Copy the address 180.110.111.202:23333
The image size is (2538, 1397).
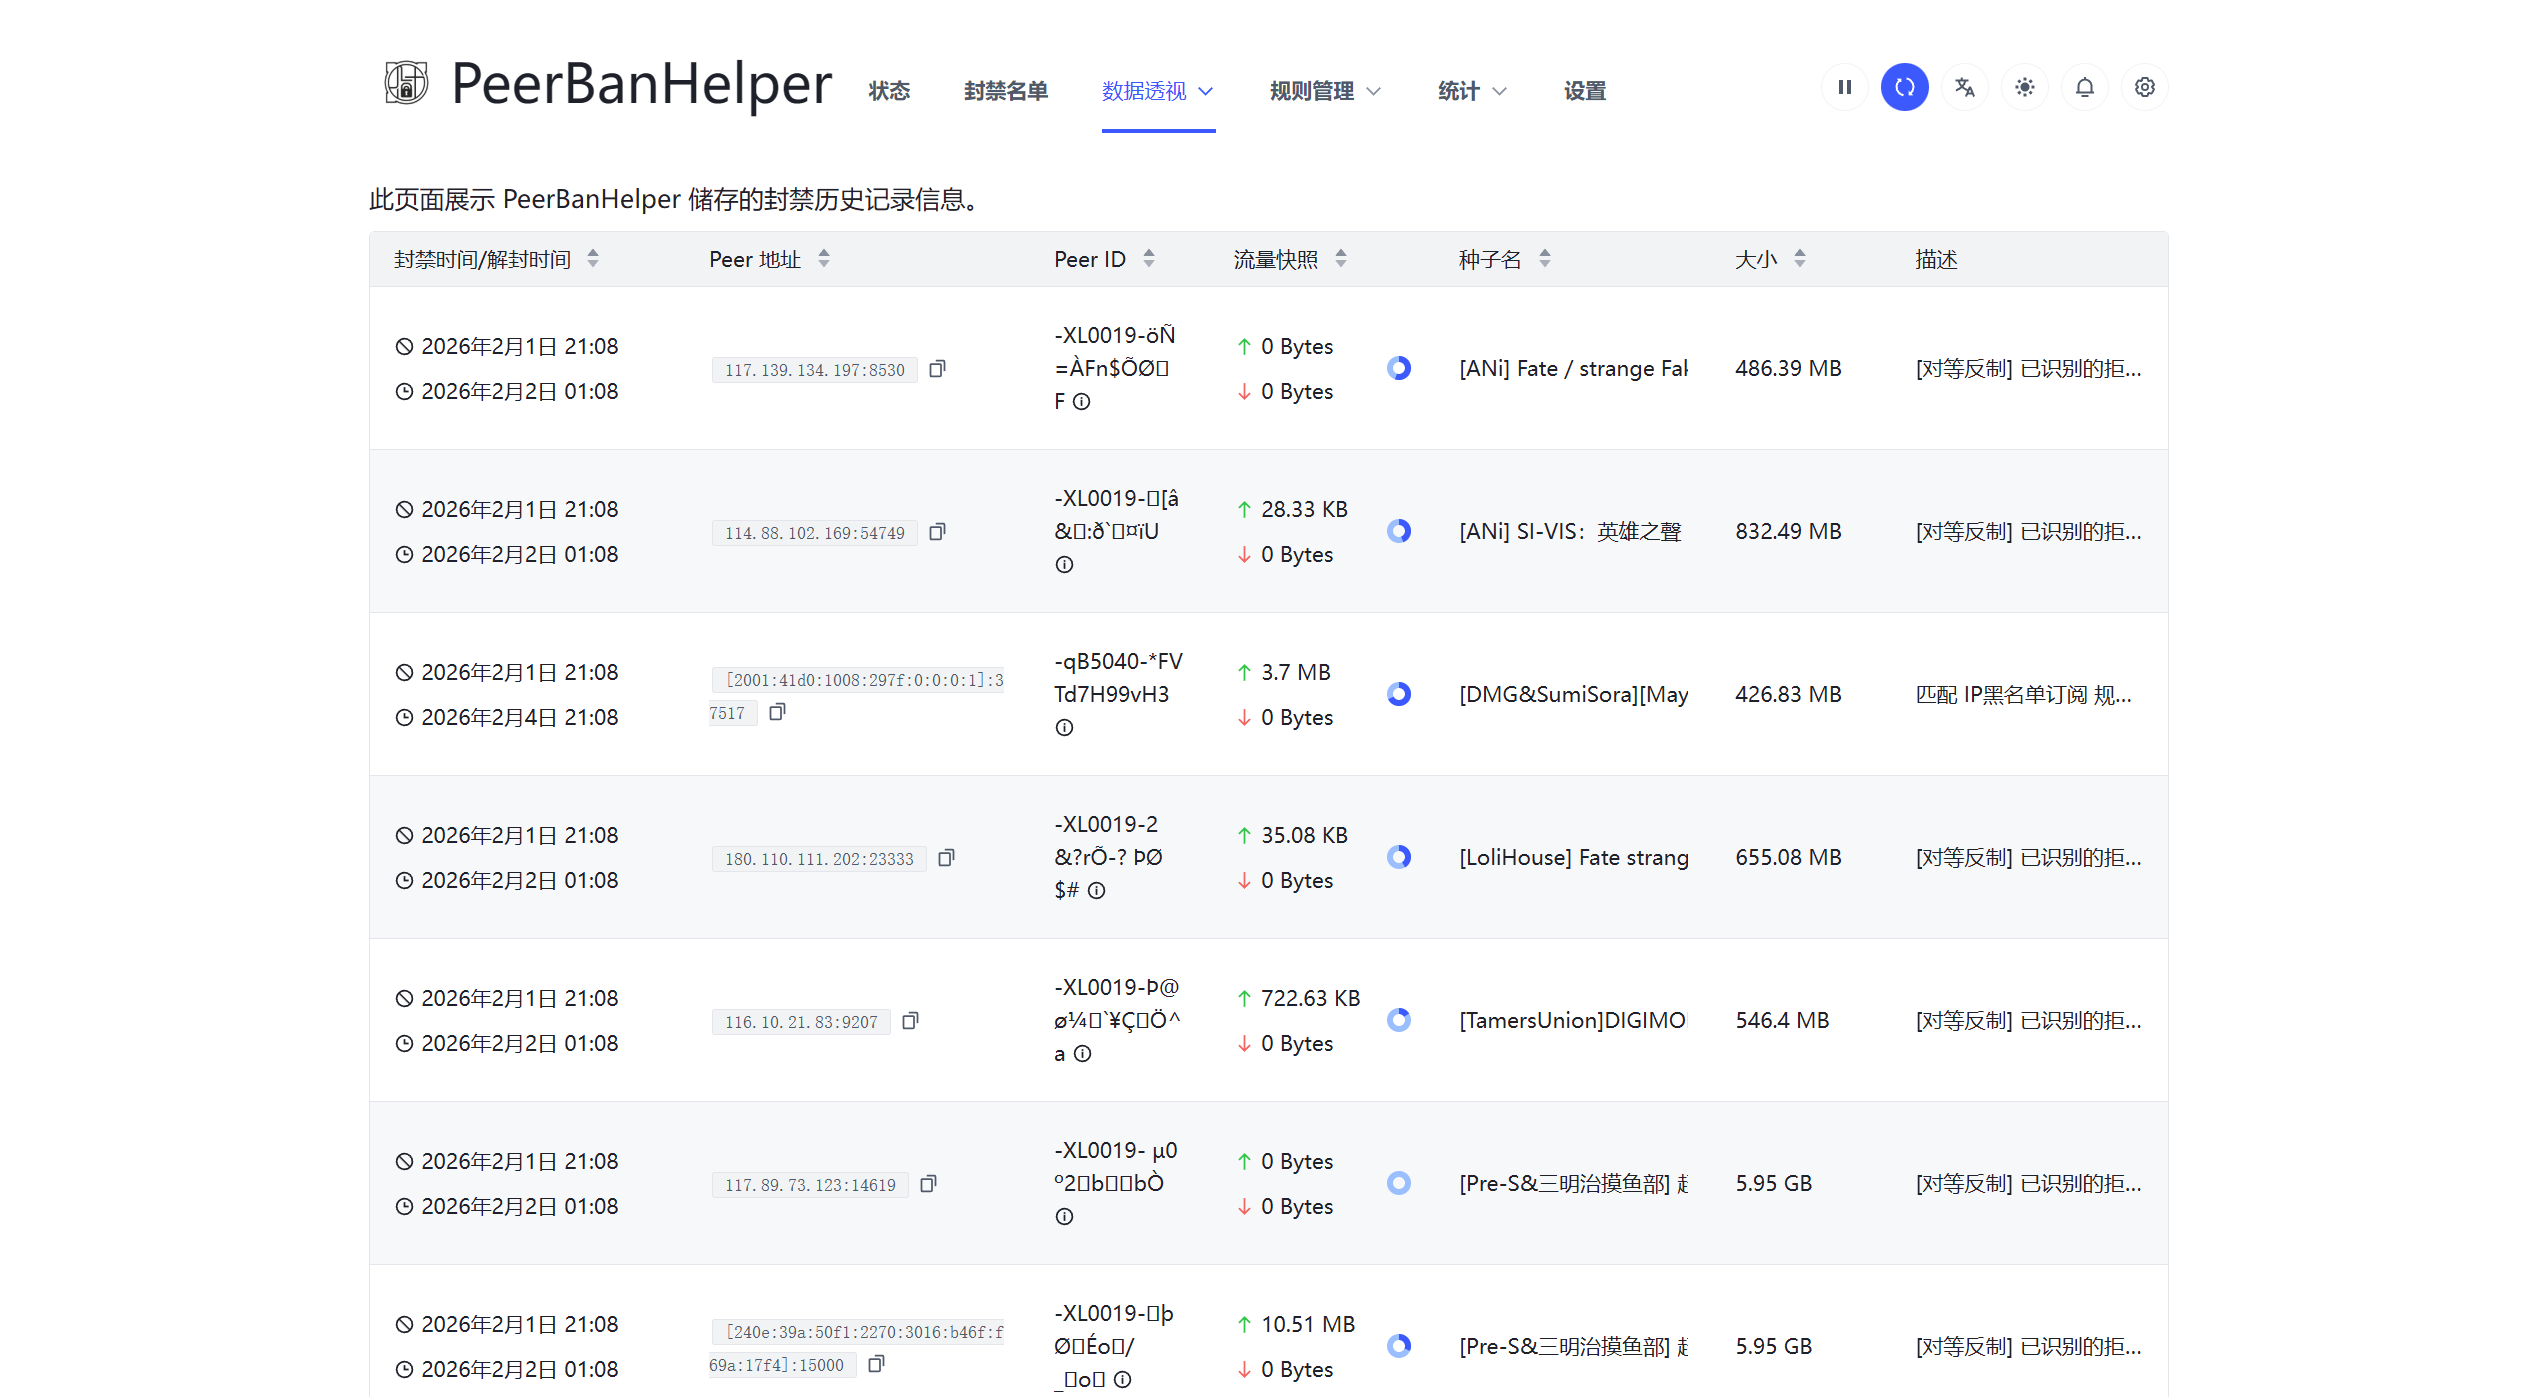click(x=946, y=858)
